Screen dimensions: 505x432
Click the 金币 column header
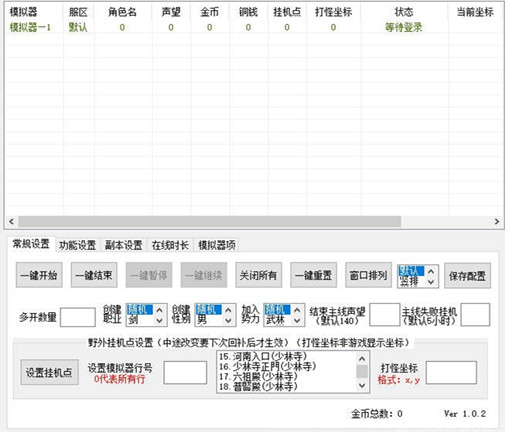tap(210, 12)
